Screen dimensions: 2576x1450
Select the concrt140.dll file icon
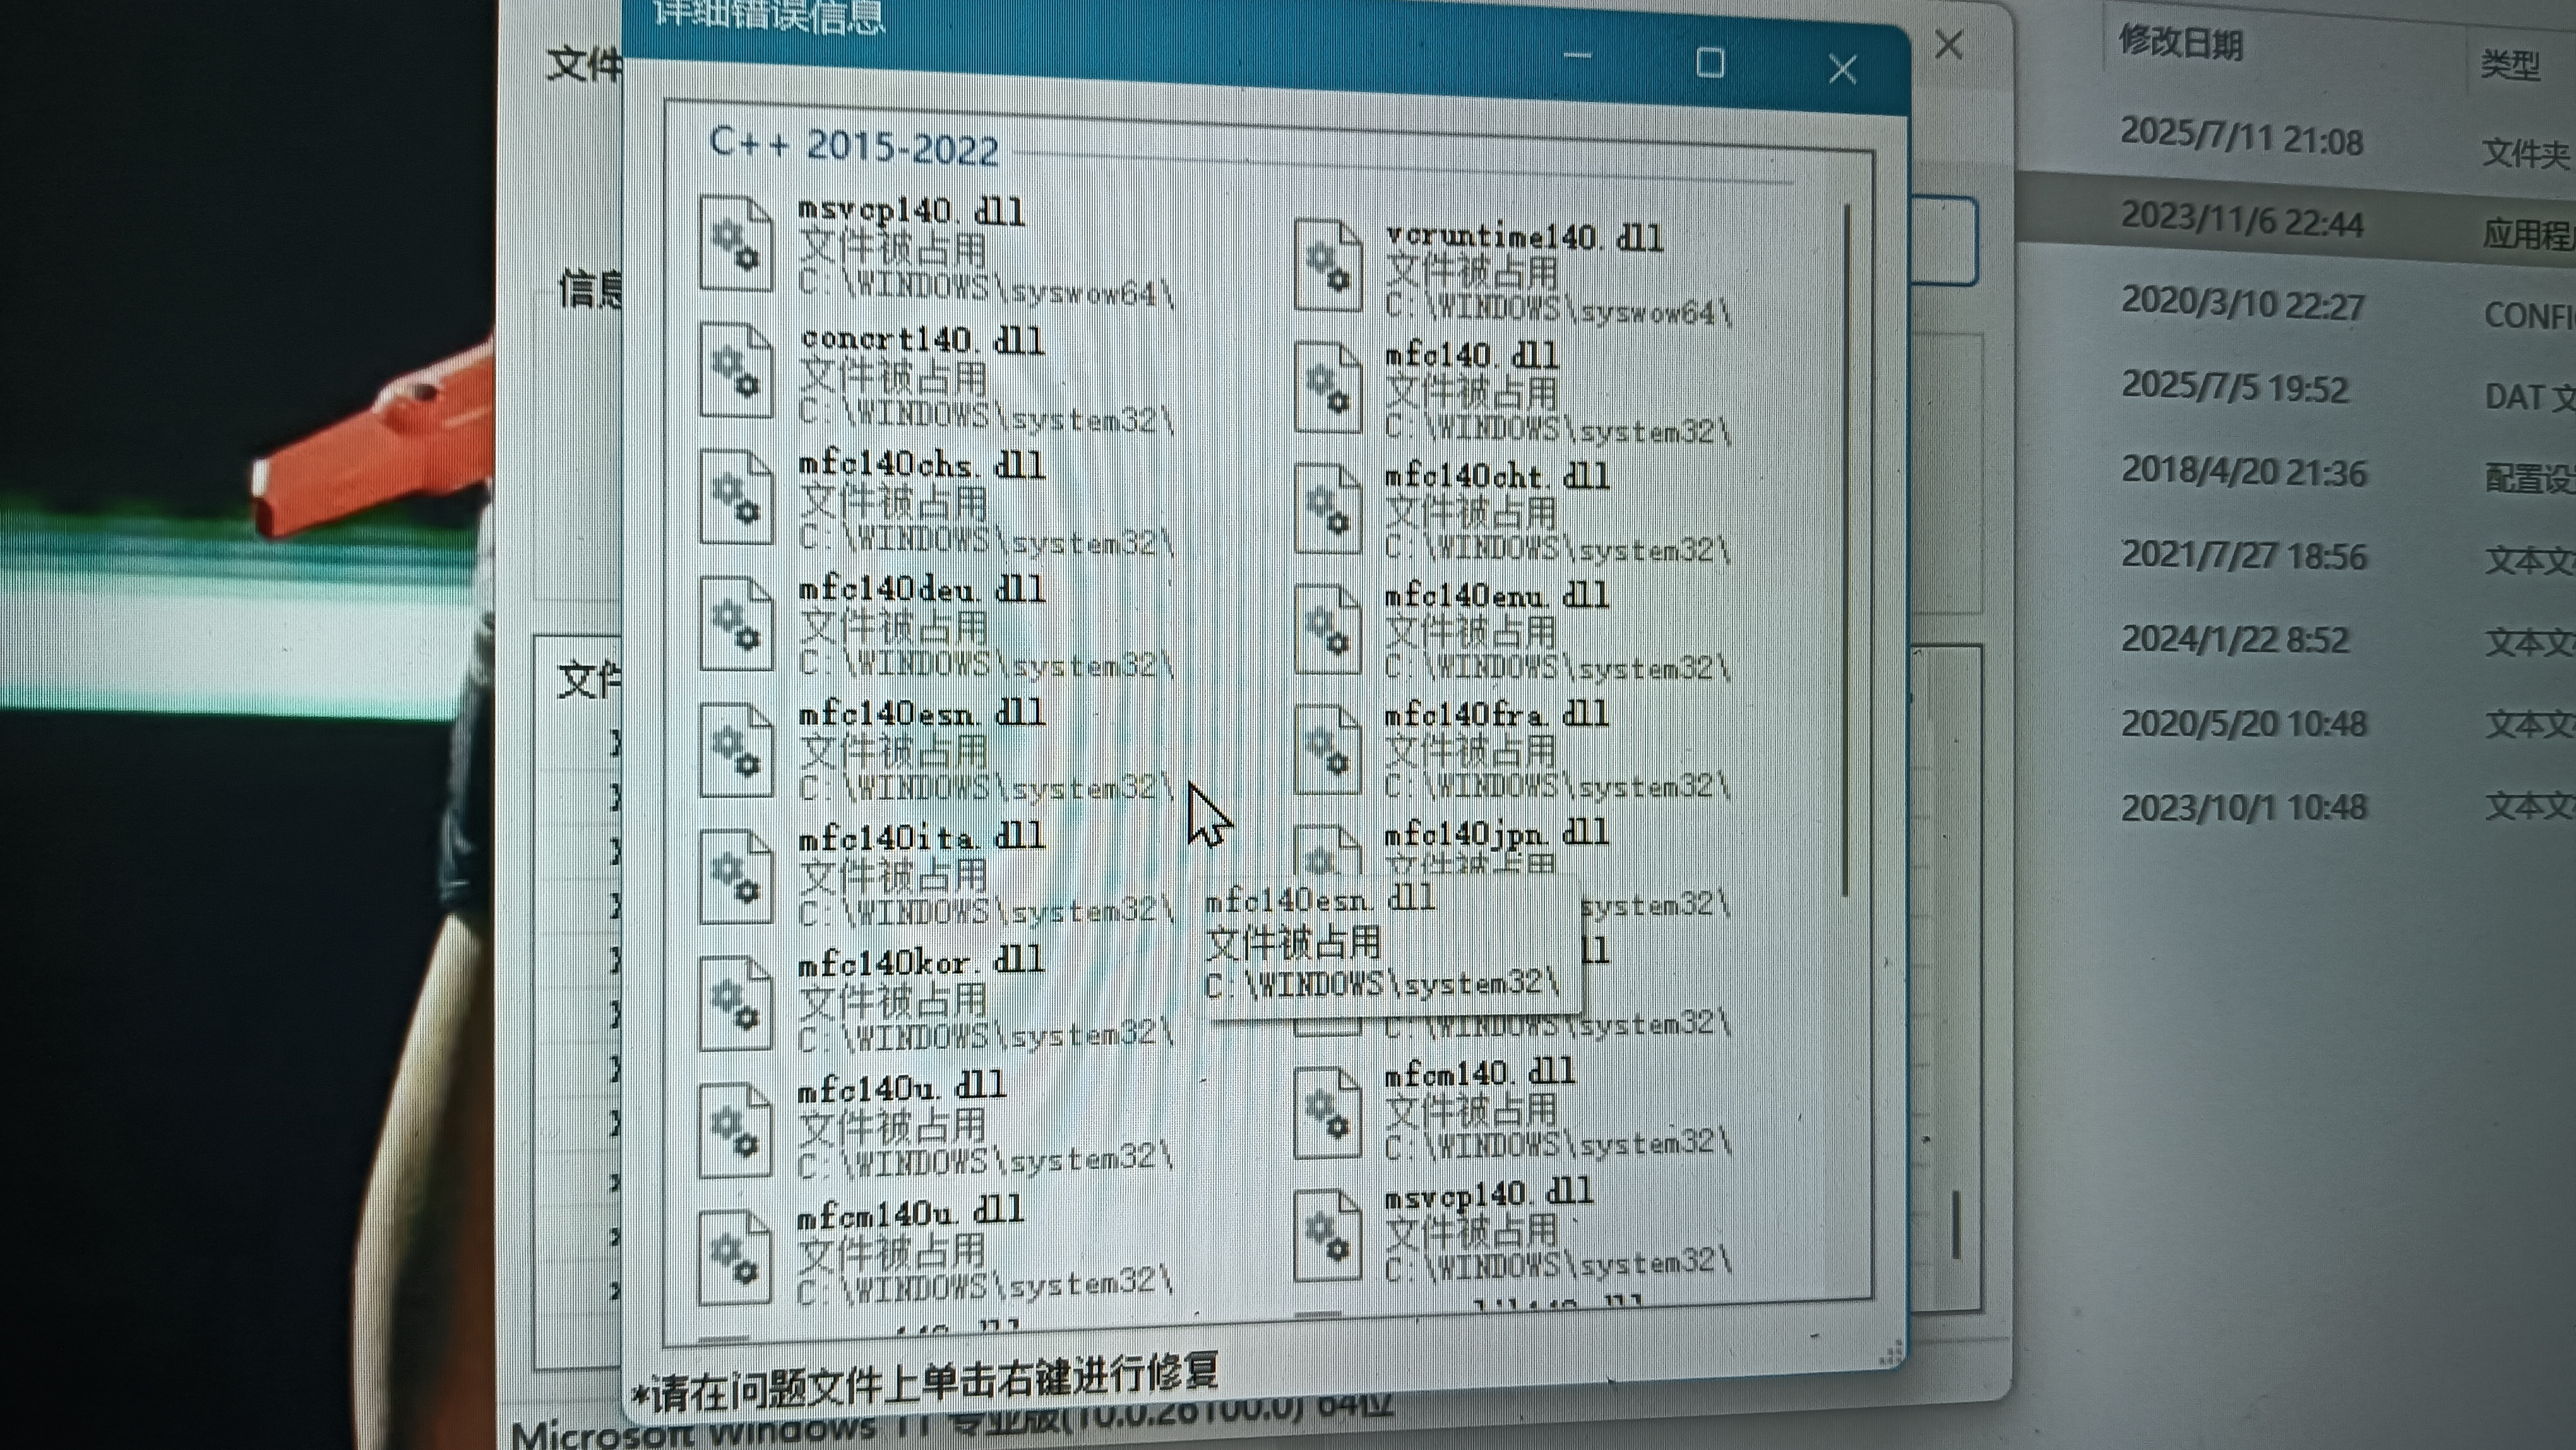point(736,371)
